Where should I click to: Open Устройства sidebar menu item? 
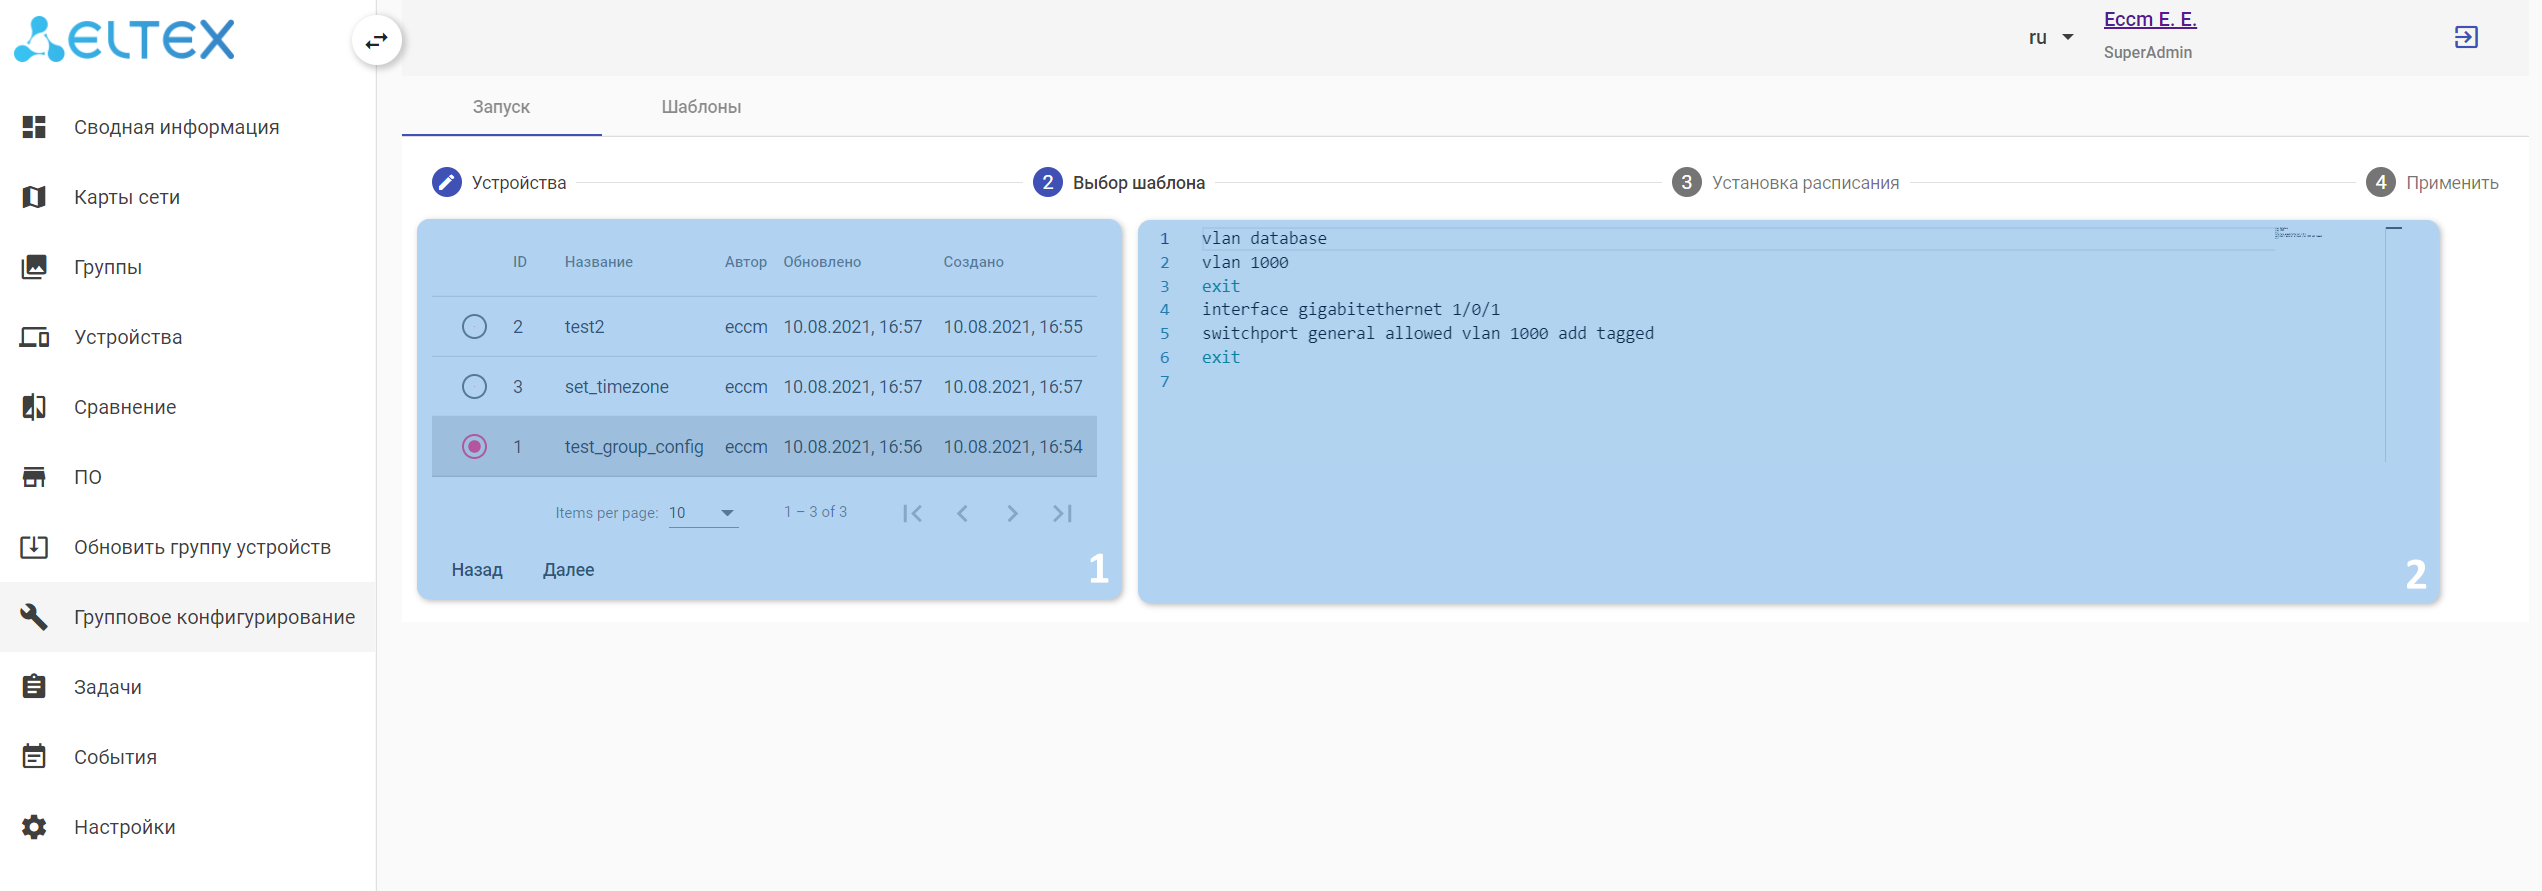[x=188, y=337]
